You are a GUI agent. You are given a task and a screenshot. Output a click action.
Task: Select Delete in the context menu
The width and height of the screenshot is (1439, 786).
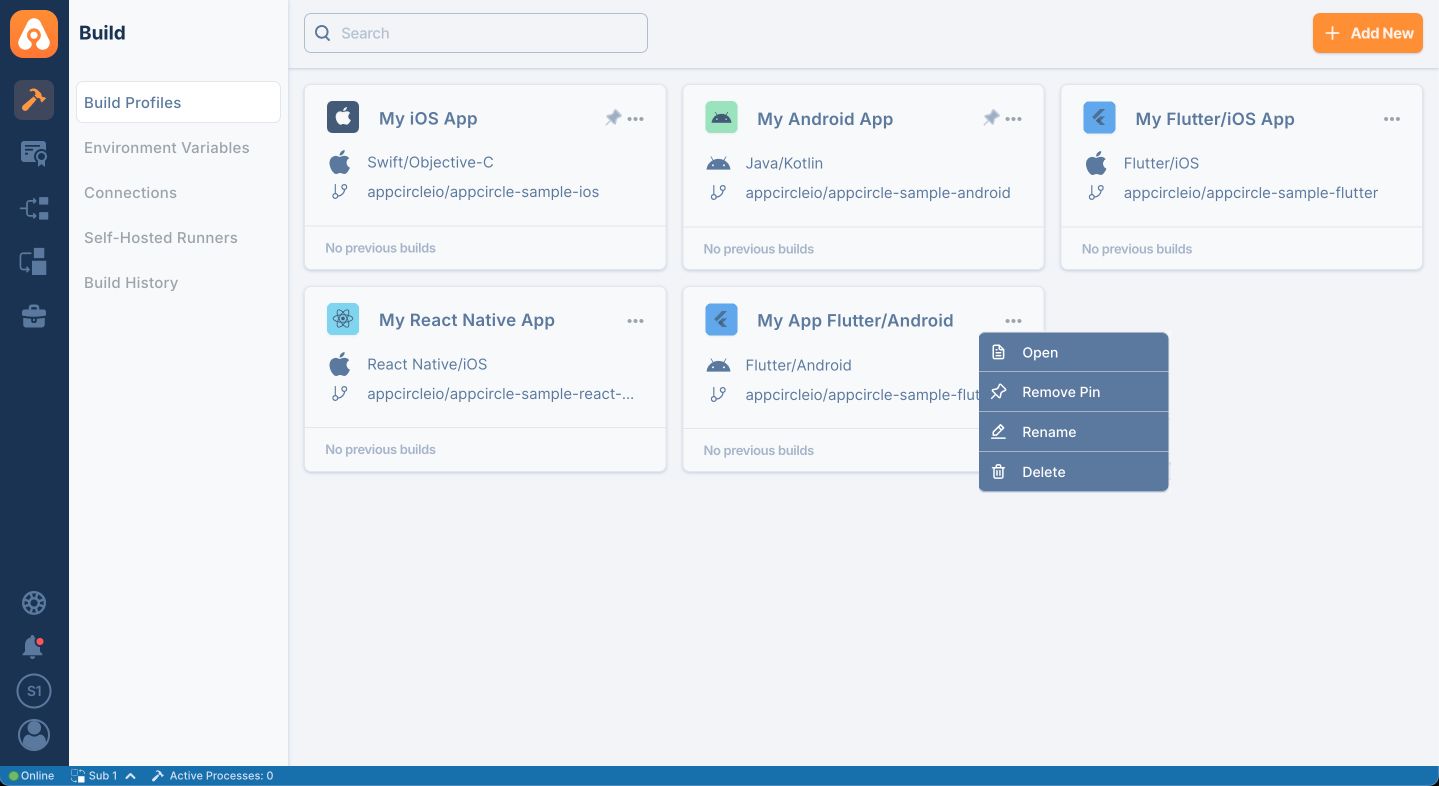pyautogui.click(x=1043, y=472)
